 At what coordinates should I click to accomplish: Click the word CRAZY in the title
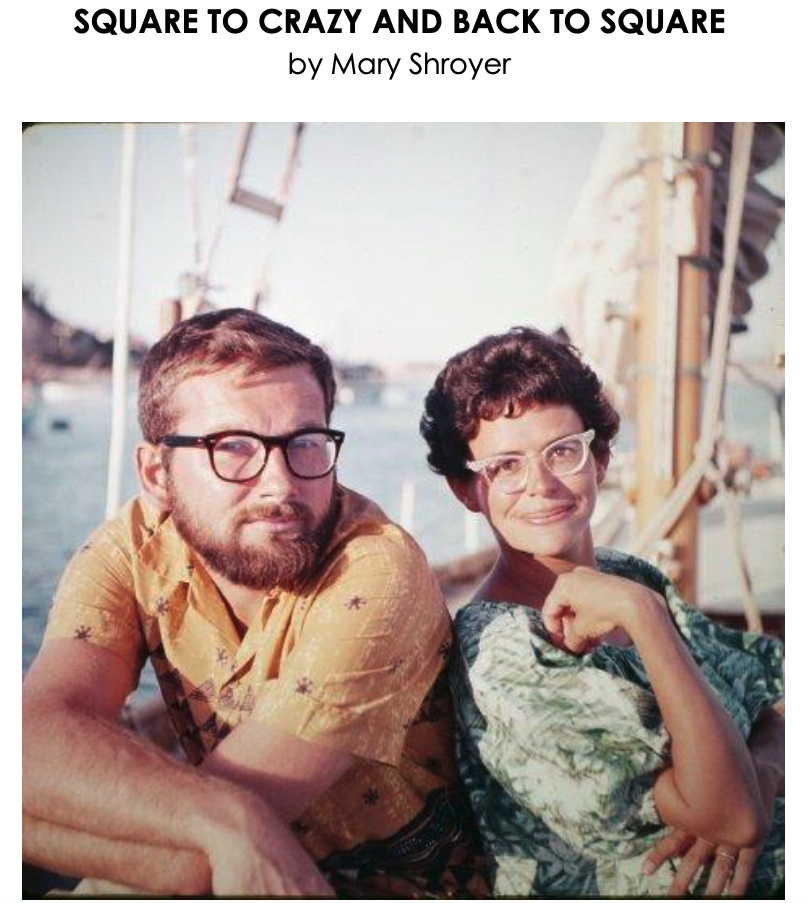click(x=309, y=22)
